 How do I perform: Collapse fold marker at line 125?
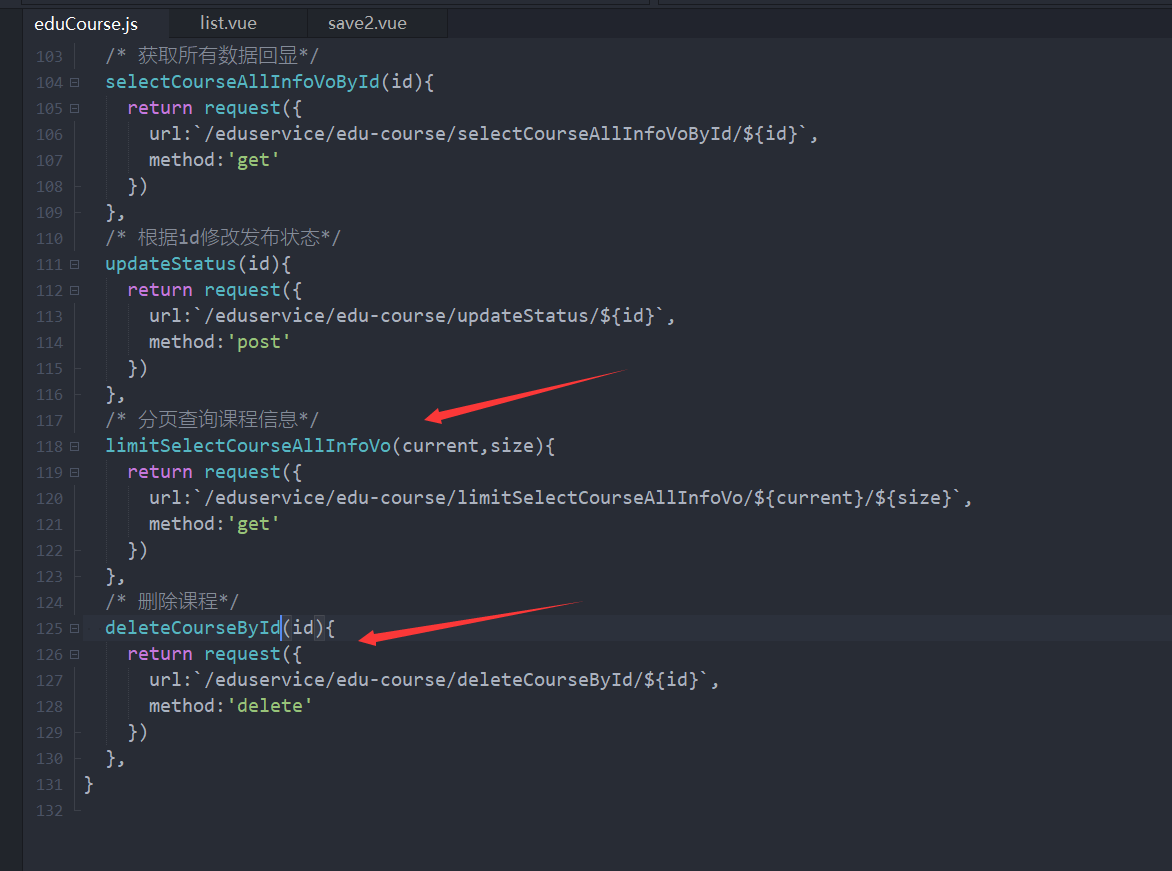(75, 628)
